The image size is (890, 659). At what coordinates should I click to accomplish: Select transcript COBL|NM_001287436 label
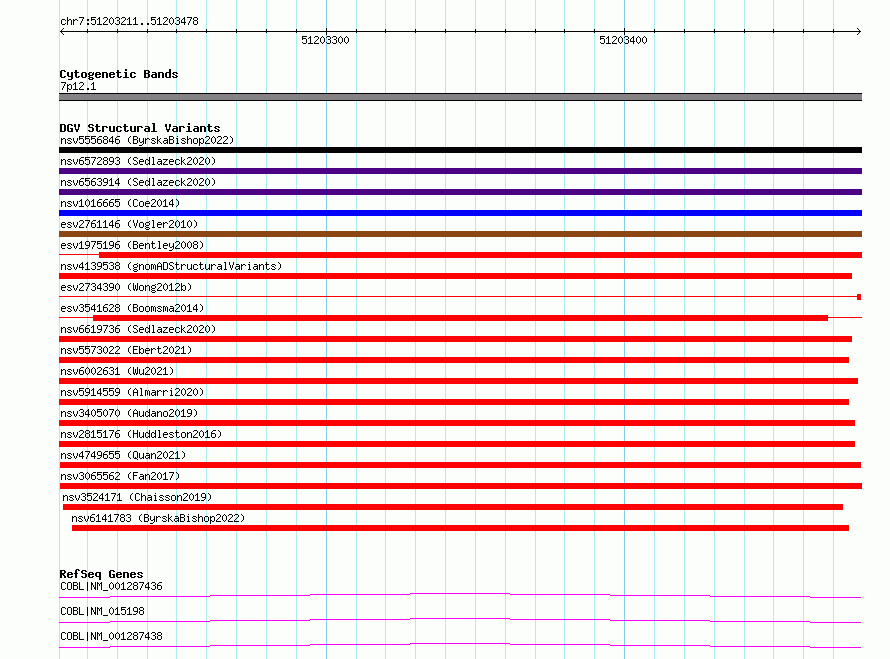click(x=111, y=586)
